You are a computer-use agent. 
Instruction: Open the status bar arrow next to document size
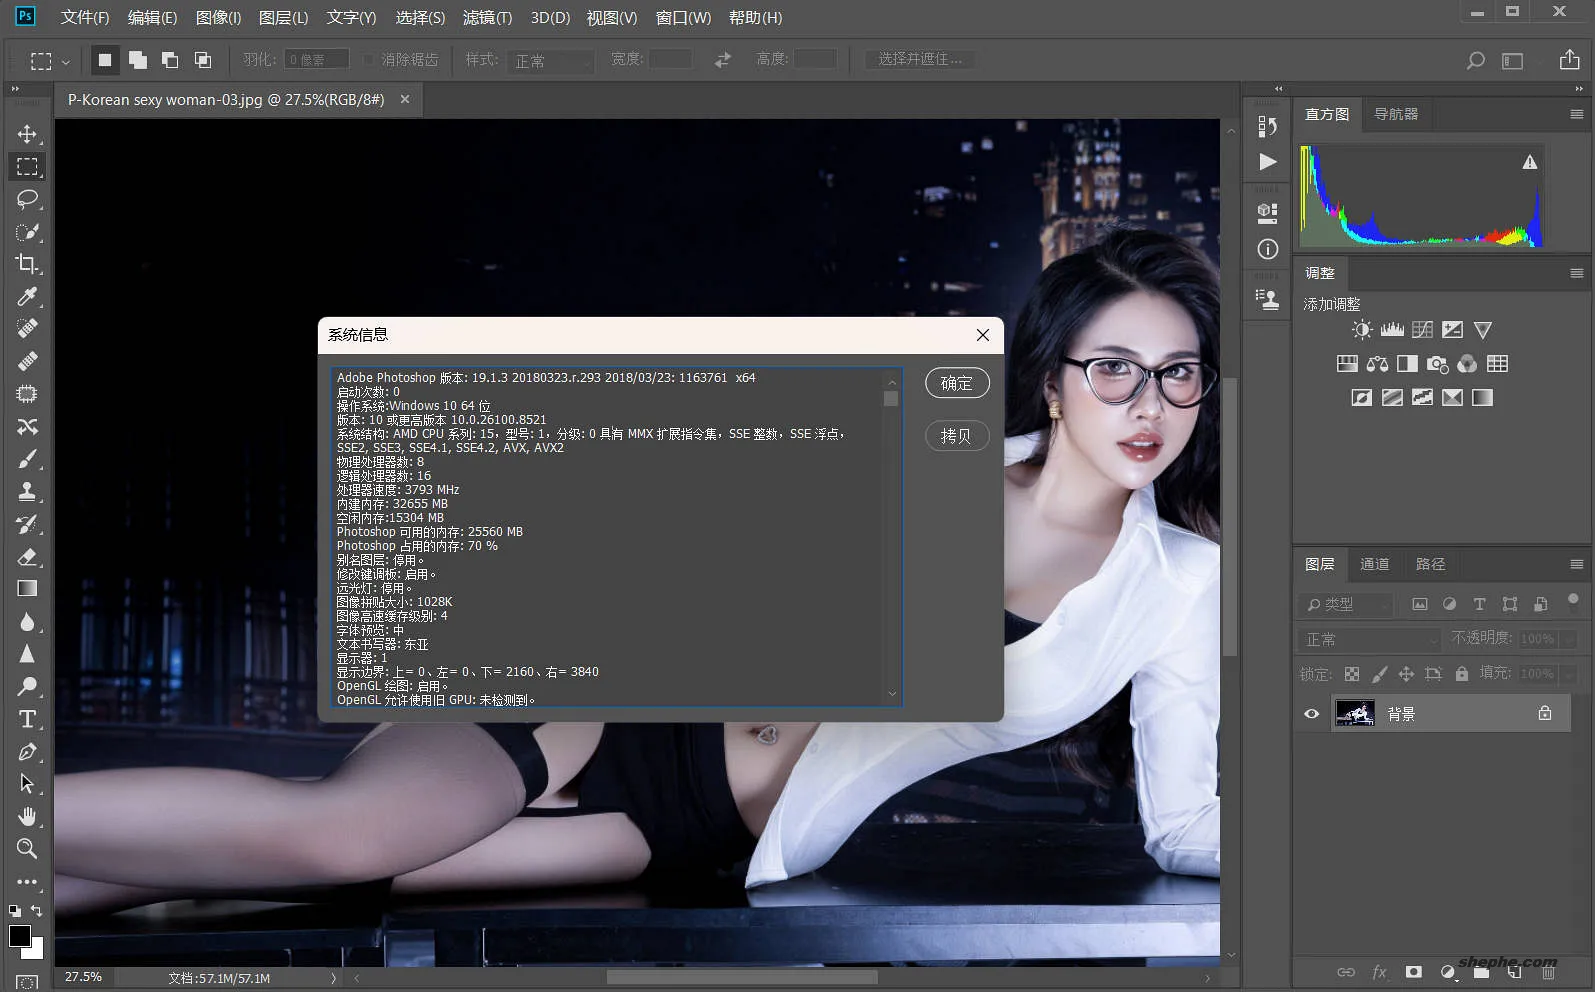334,978
